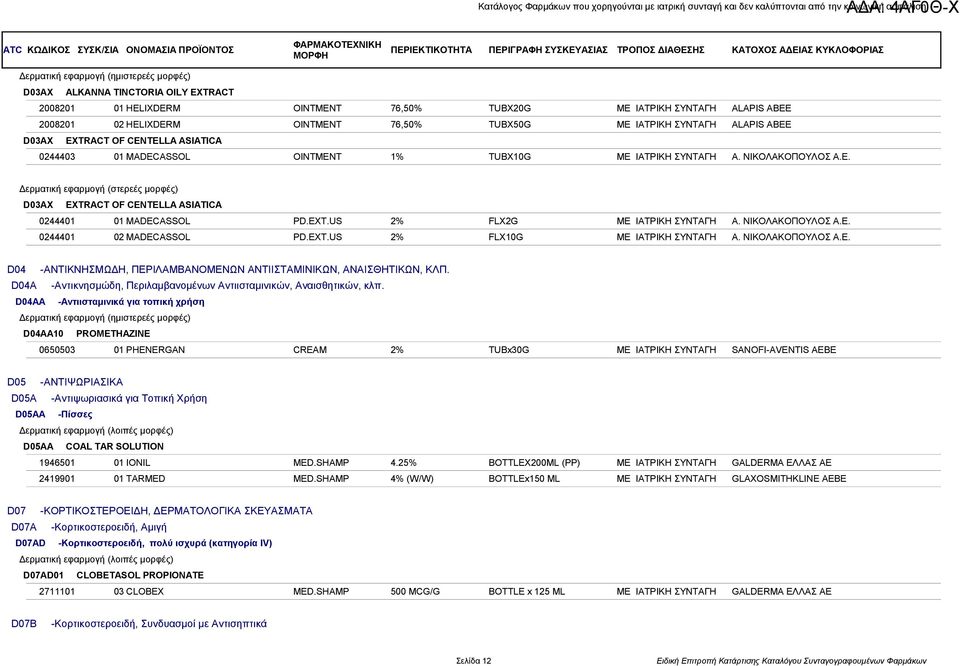
Task: Click the ΠΕΡΙΓΡΑΦΗ ΣΥΣΚΕΥΑΣΙΑΣ column header
Action: pyautogui.click(x=547, y=50)
